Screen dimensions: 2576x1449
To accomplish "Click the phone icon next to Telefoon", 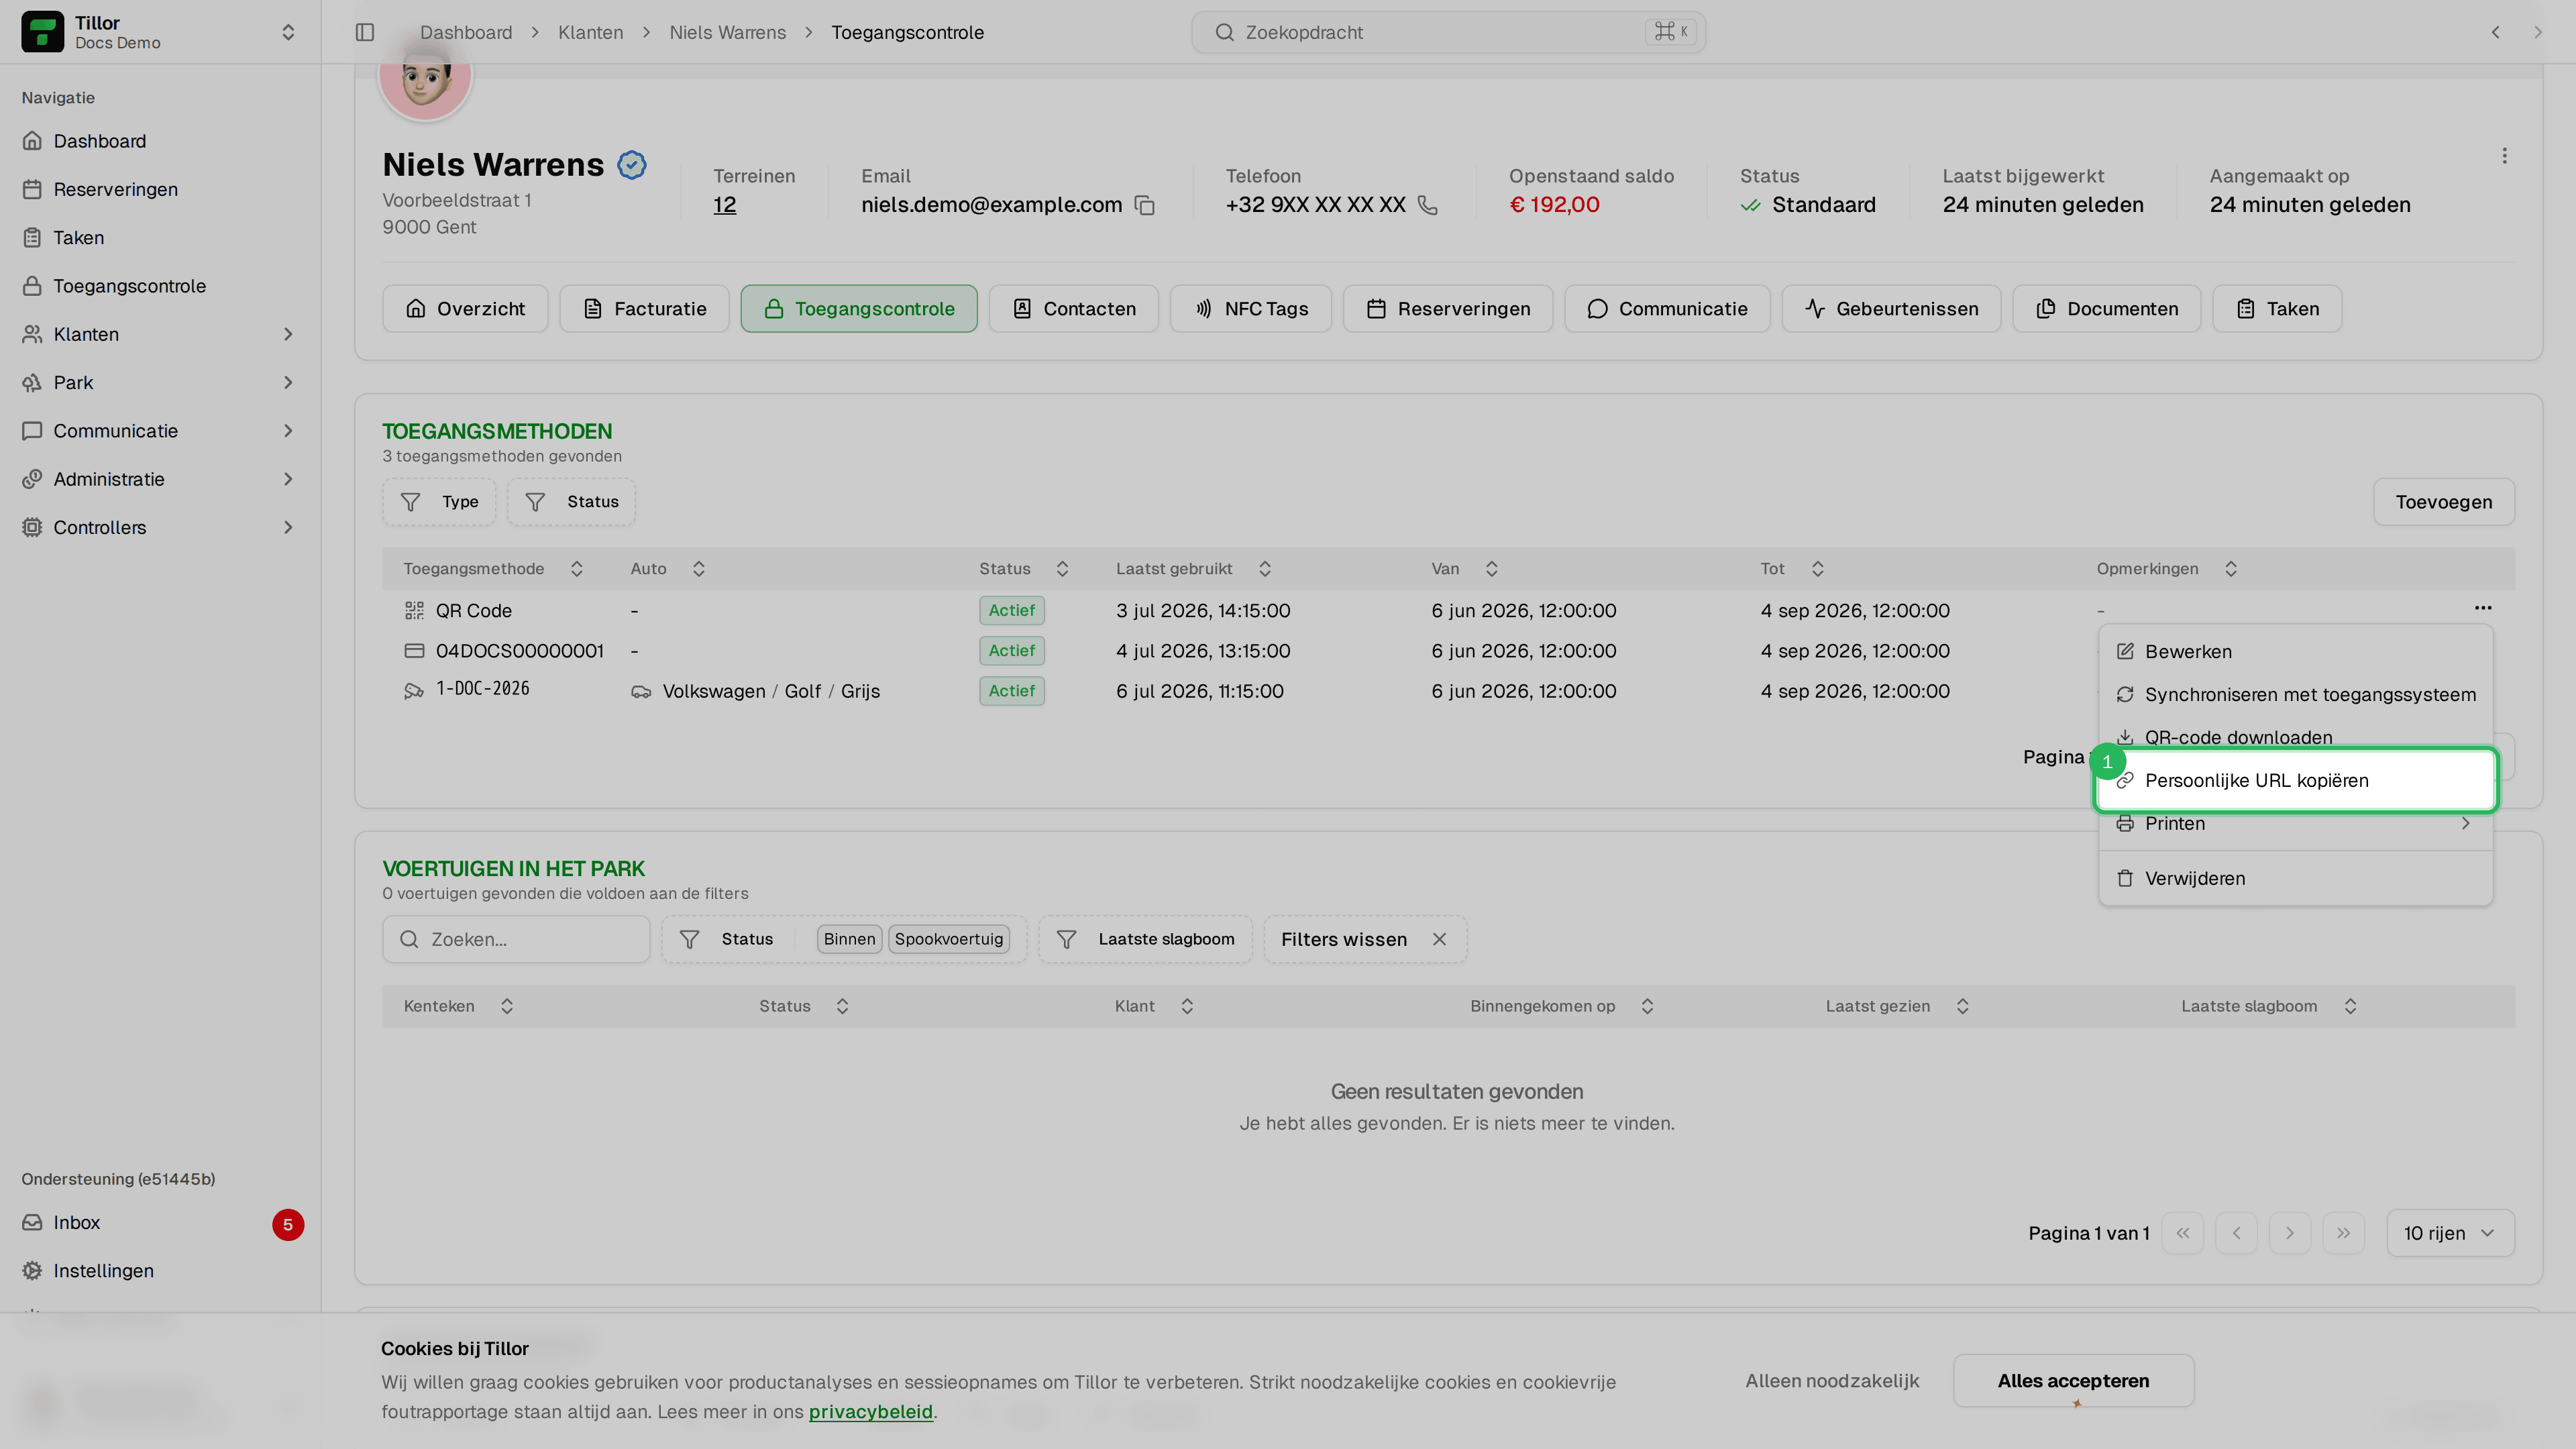I will pos(1428,205).
